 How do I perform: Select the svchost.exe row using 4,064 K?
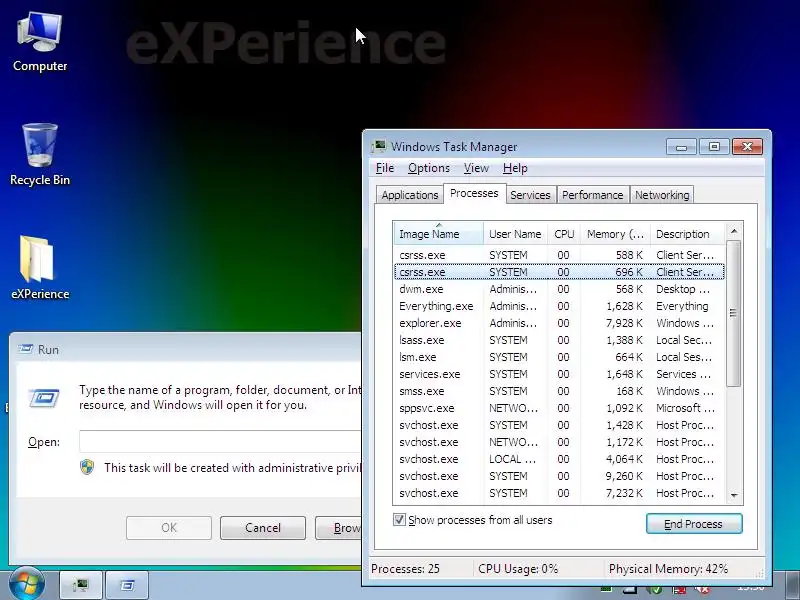(x=559, y=459)
